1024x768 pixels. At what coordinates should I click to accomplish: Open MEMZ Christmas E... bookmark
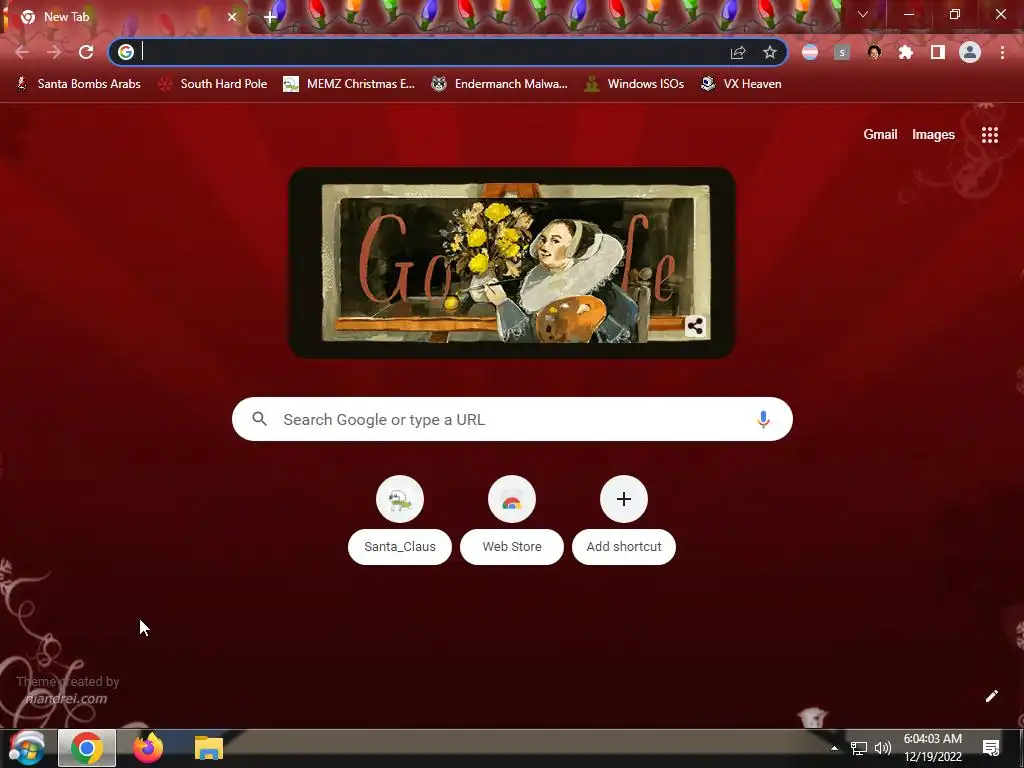pos(349,84)
